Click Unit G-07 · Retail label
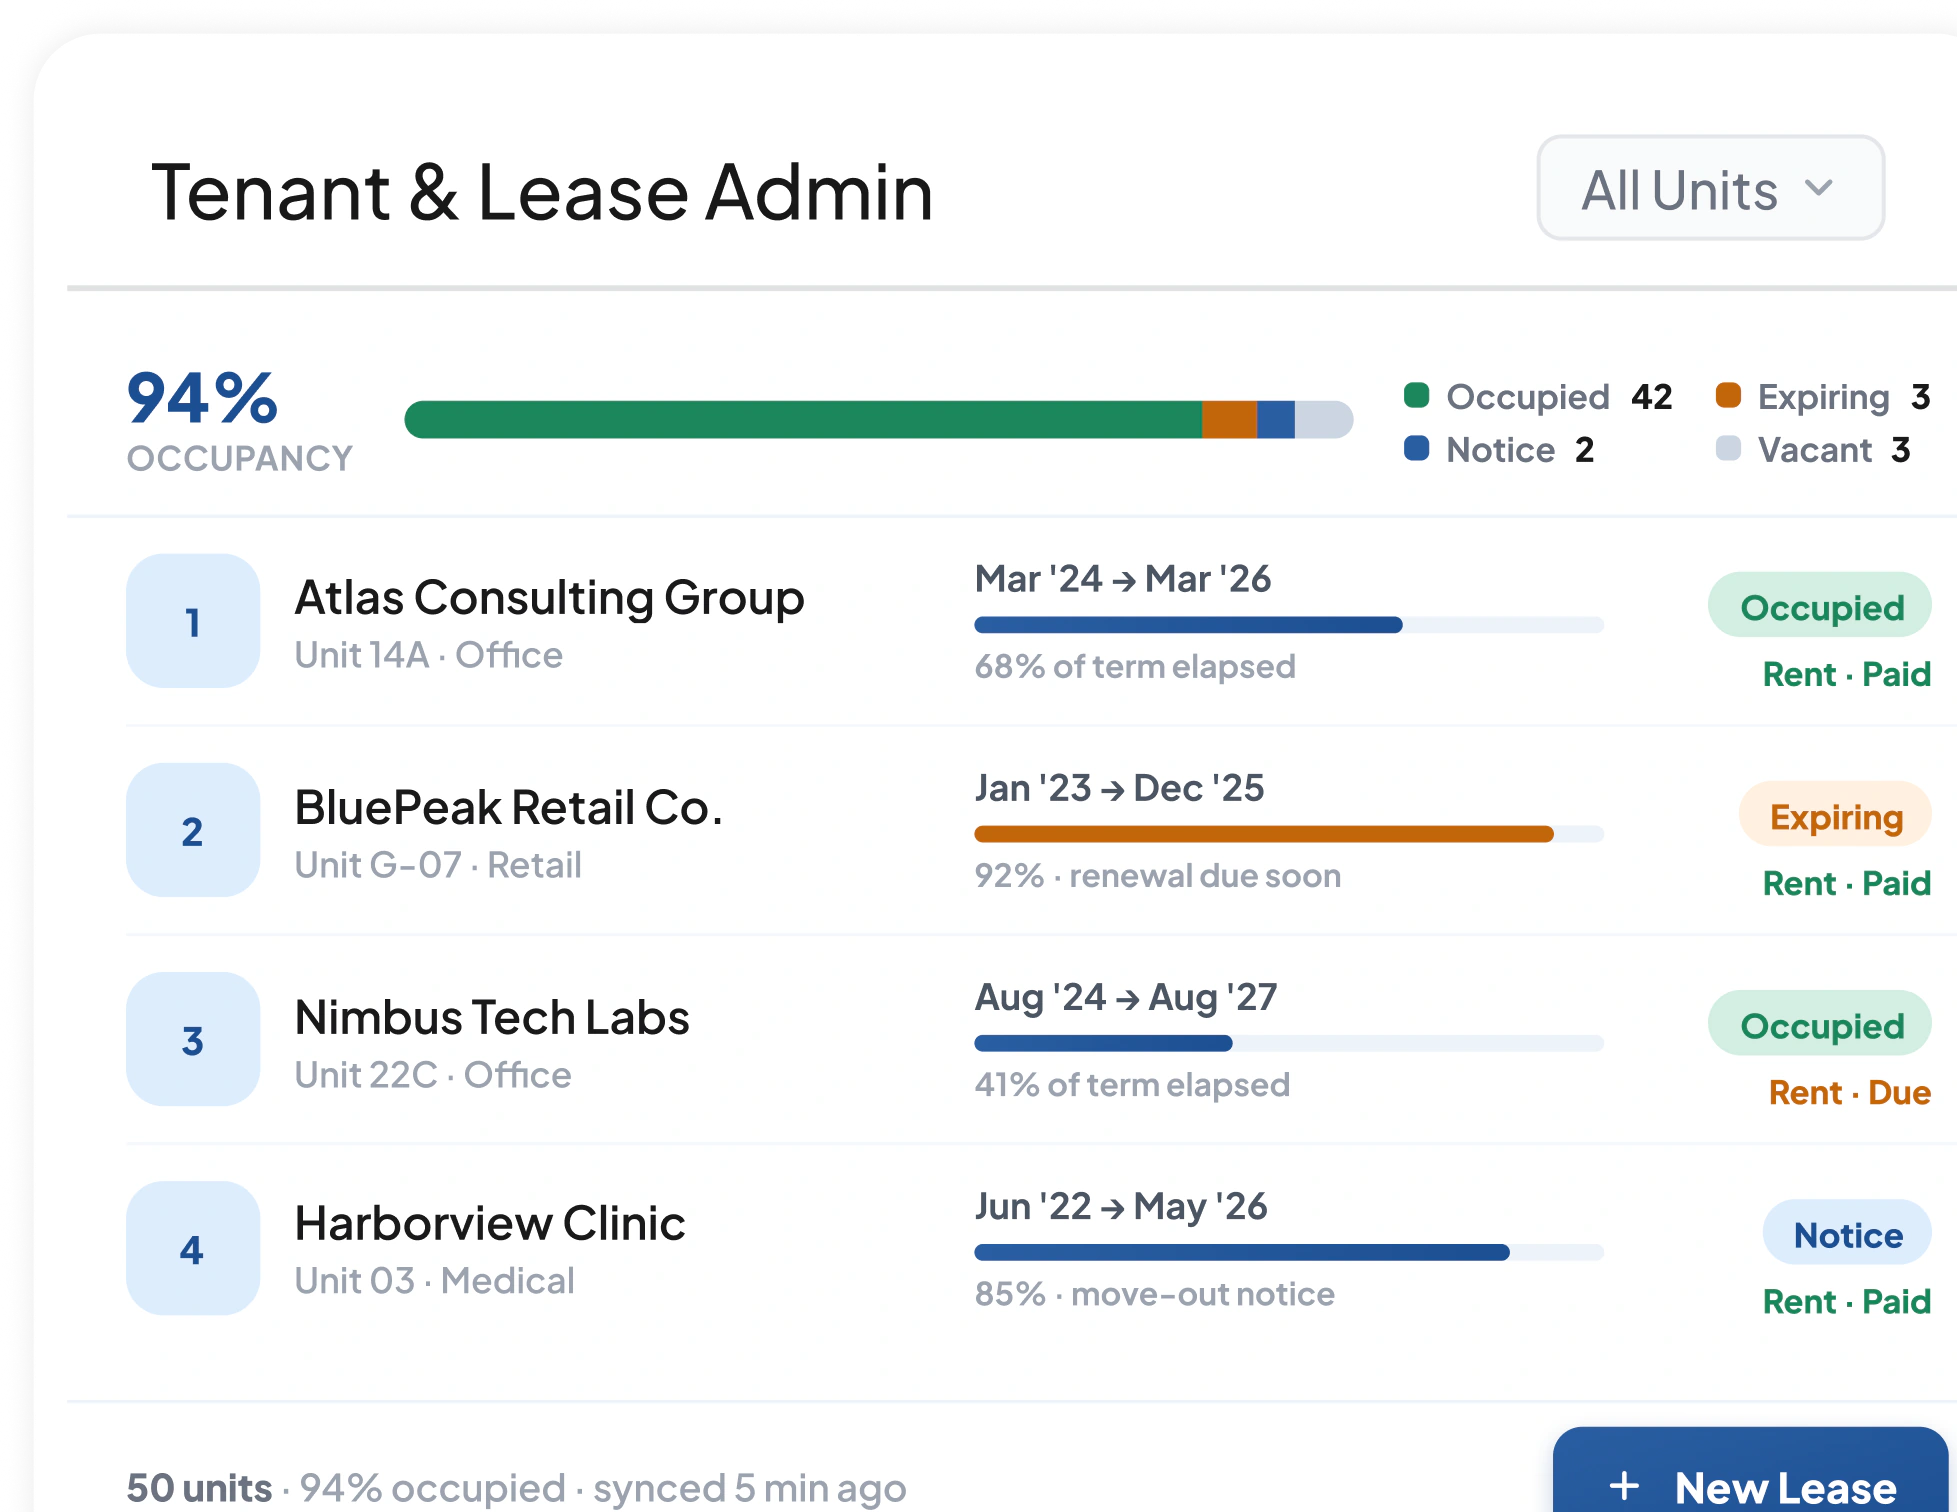Screen dimensions: 1957x1512 (x=438, y=864)
